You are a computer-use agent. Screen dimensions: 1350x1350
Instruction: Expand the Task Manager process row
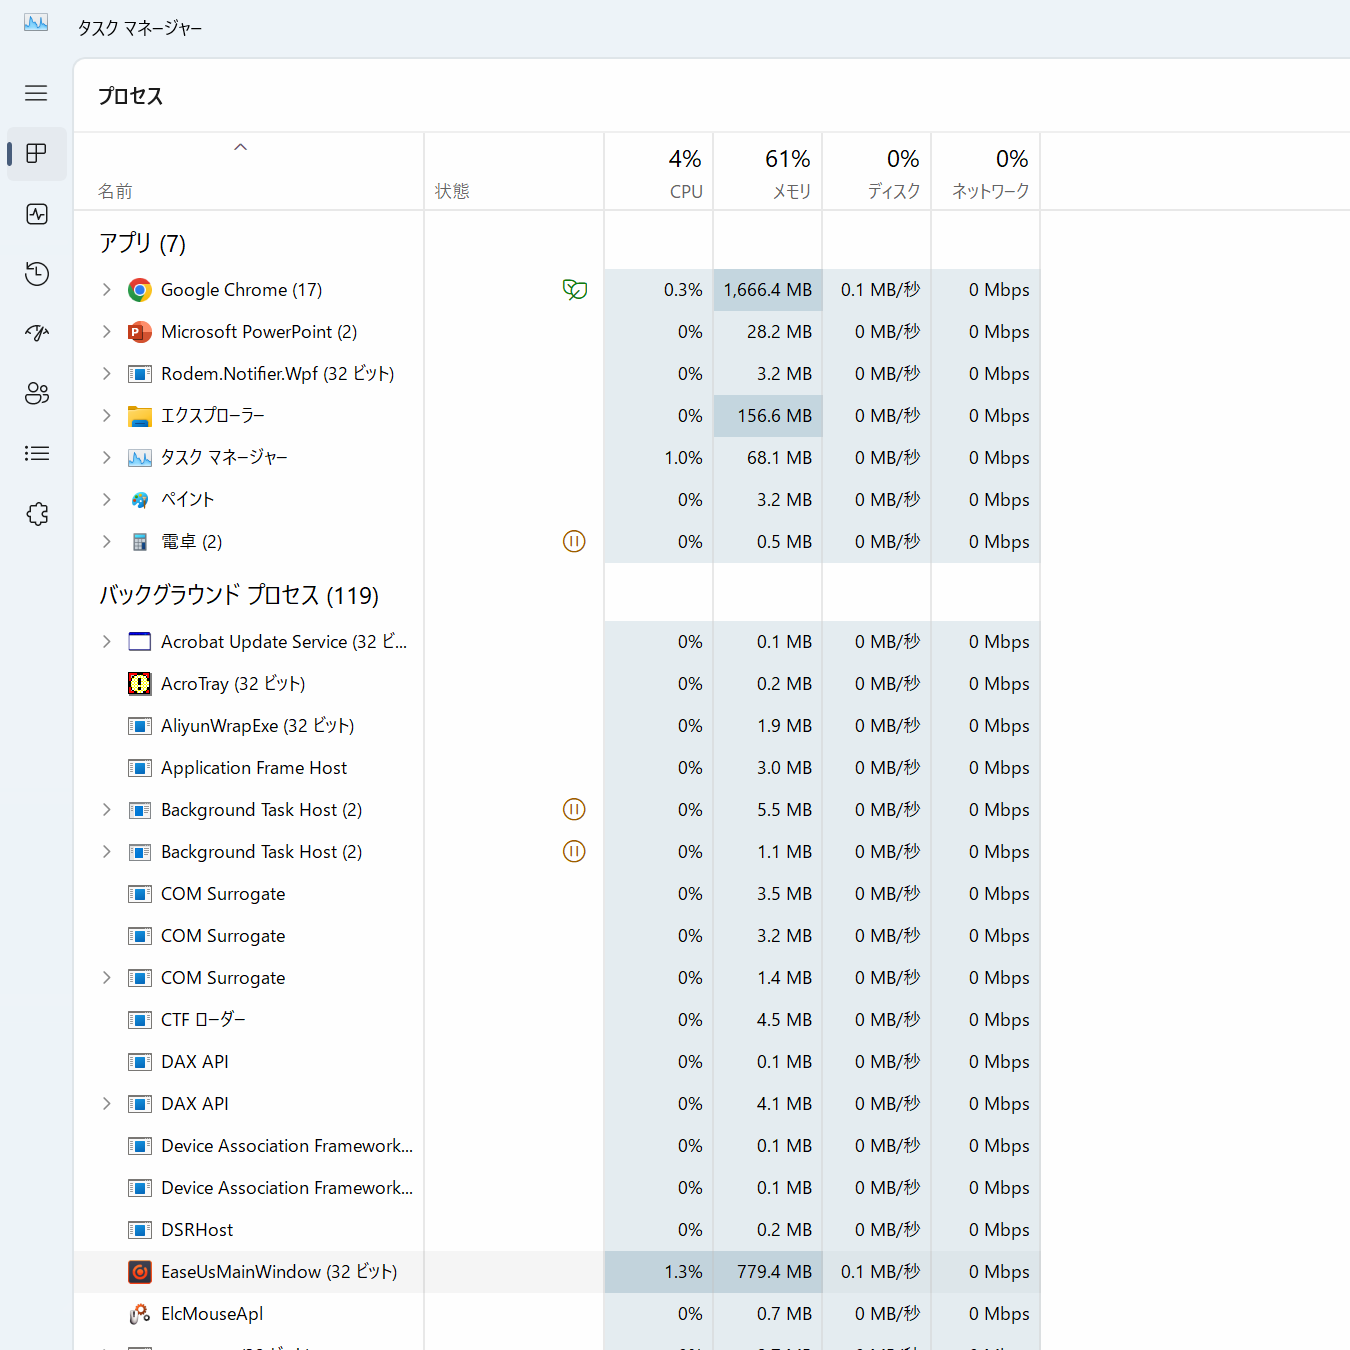coord(106,458)
